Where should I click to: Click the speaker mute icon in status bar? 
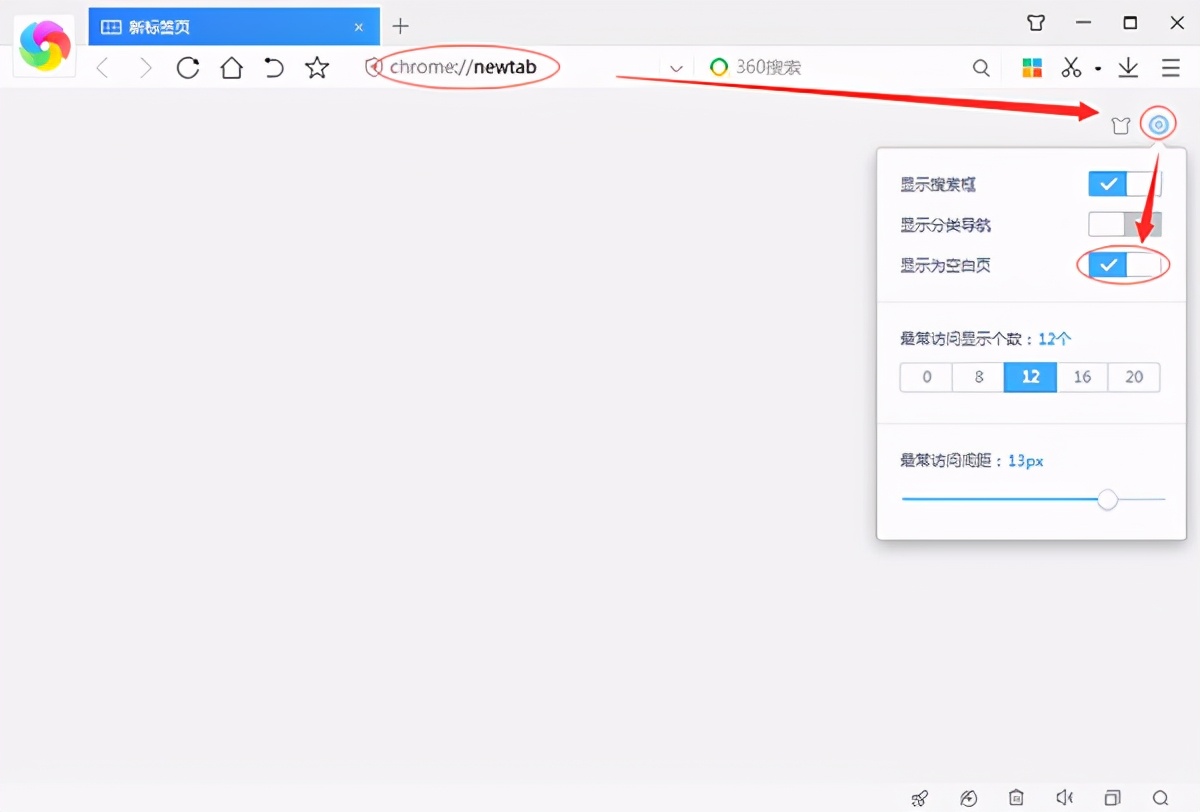[1063, 798]
